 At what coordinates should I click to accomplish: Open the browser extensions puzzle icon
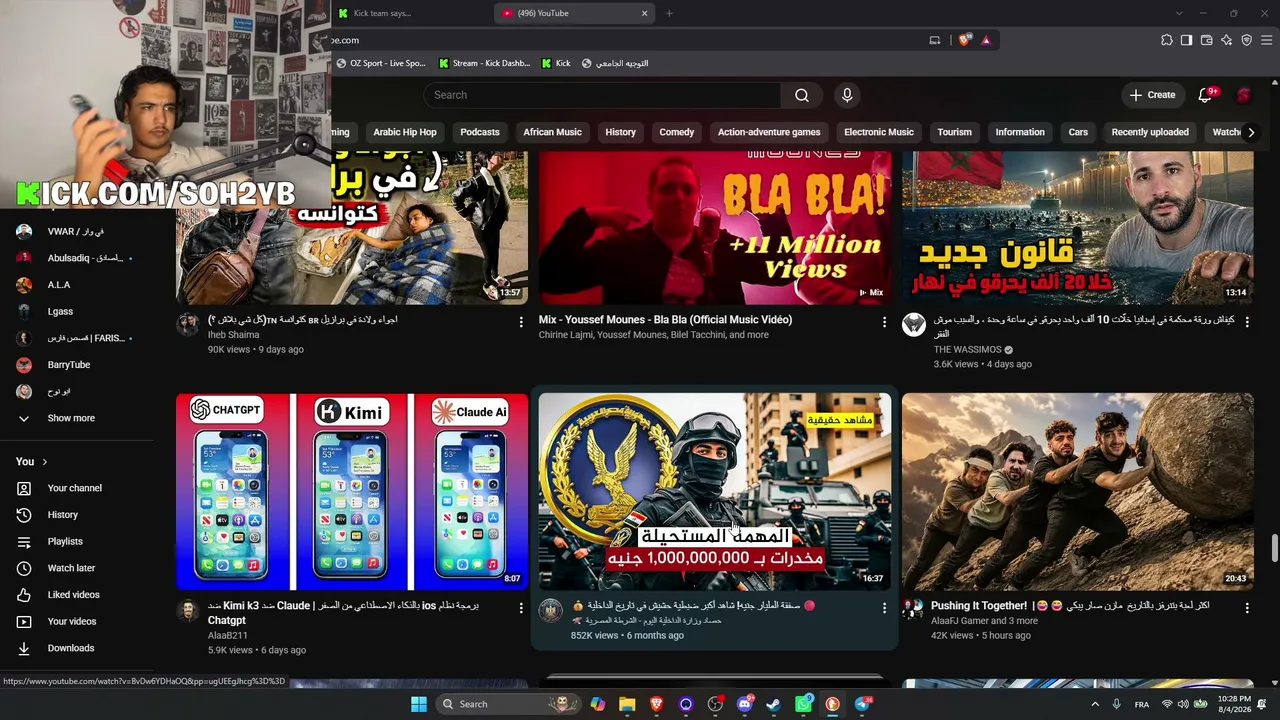(x=1166, y=40)
